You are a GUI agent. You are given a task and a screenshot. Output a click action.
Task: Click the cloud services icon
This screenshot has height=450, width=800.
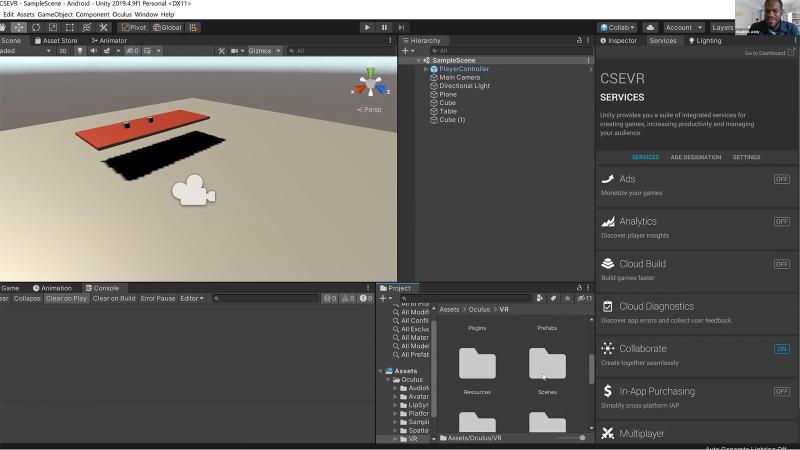[x=650, y=28]
